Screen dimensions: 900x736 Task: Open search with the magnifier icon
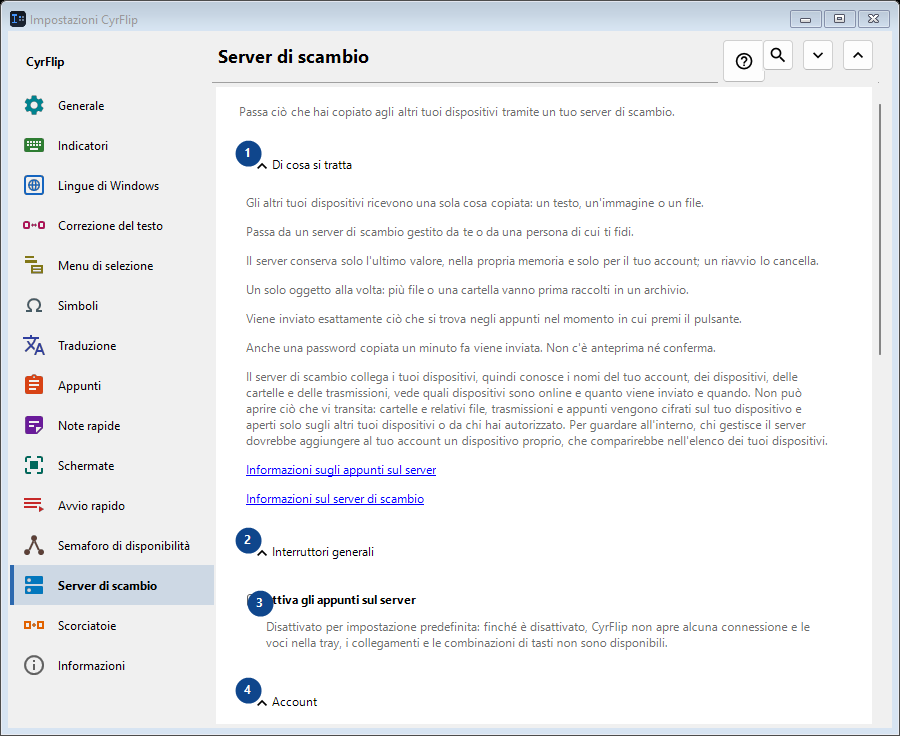coord(778,55)
